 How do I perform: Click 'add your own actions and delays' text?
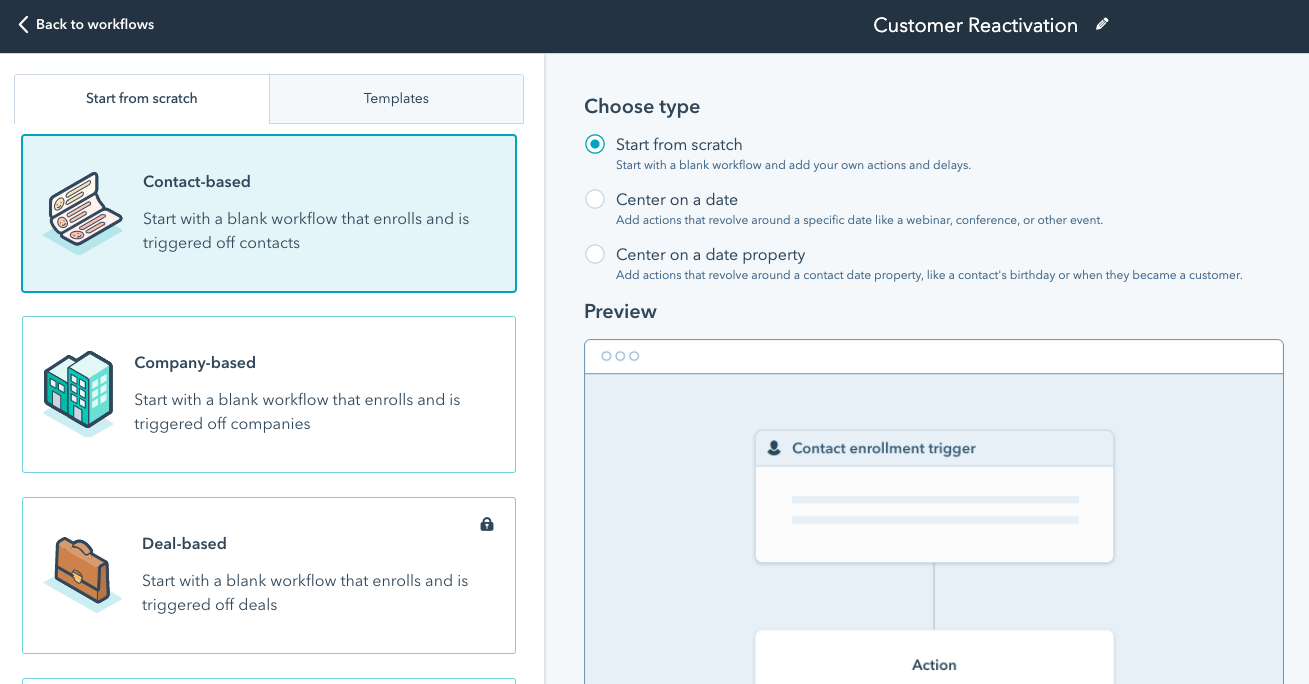coord(793,165)
